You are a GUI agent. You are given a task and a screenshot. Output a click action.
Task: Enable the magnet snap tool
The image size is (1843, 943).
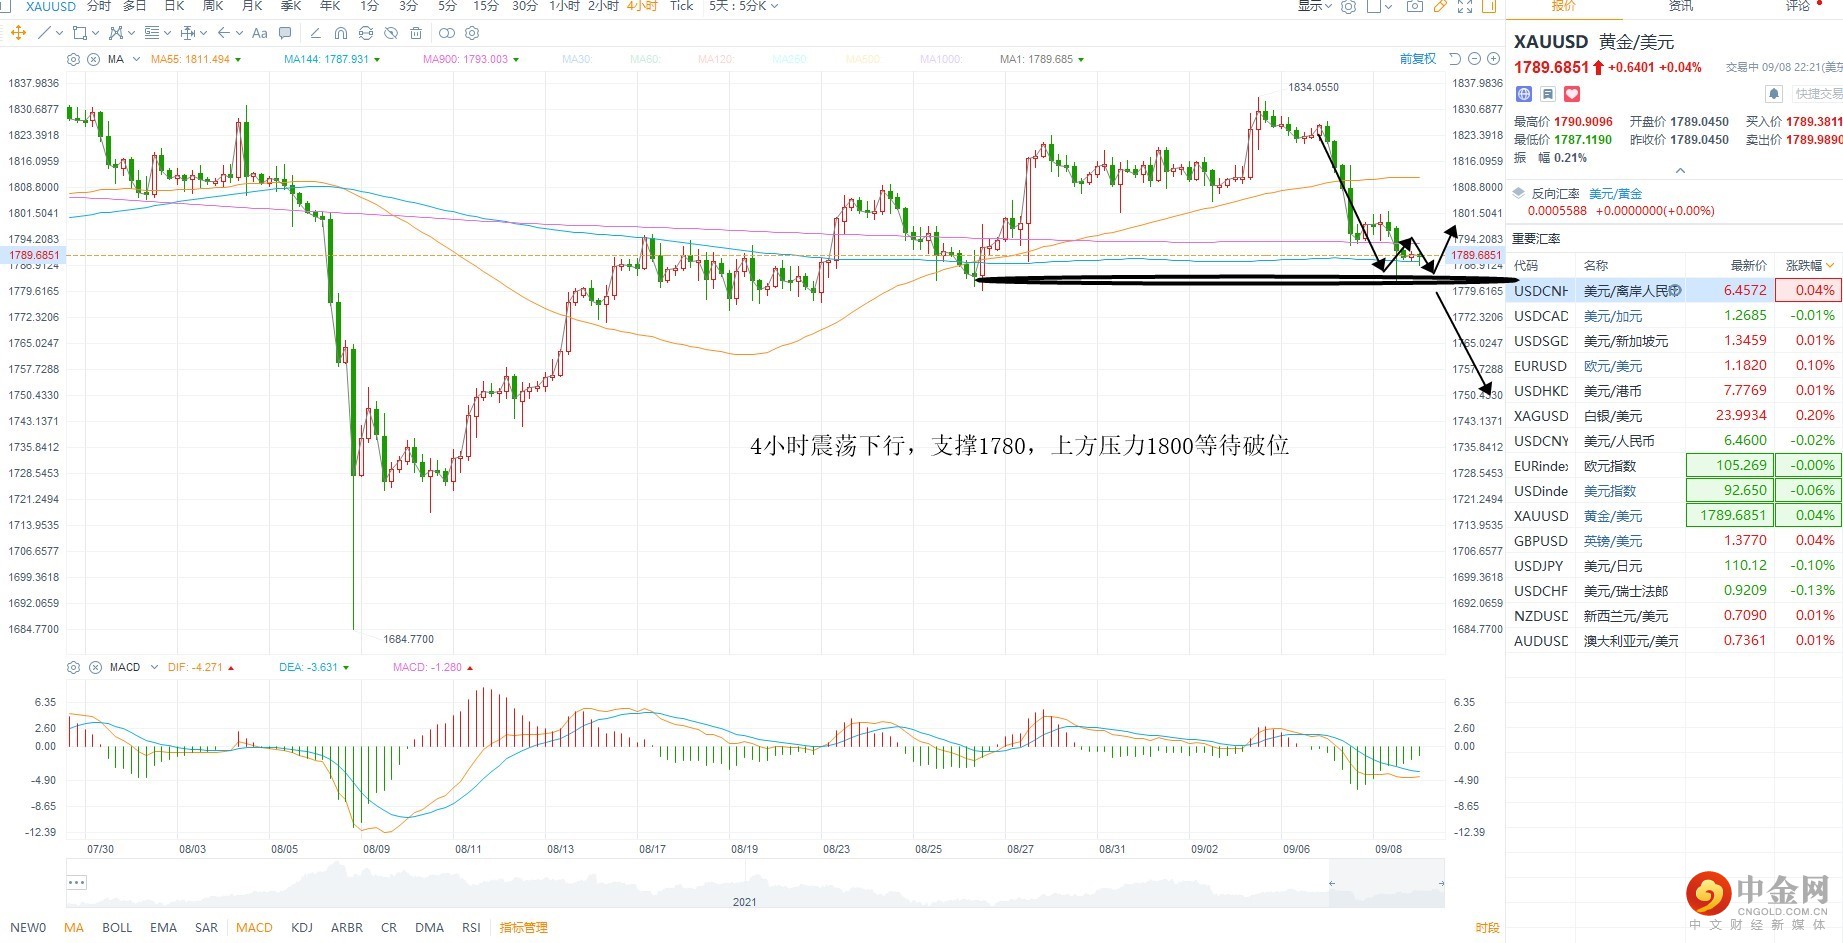341,33
